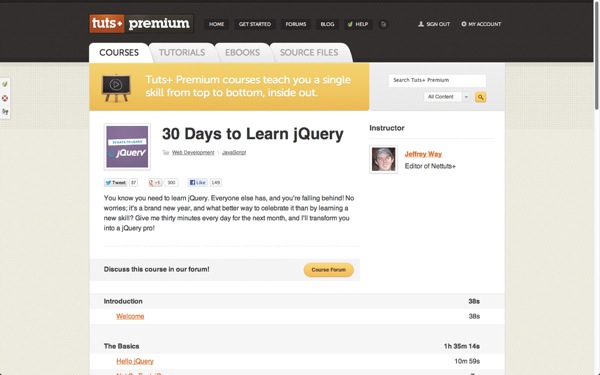Open the Home nav button

coord(216,24)
